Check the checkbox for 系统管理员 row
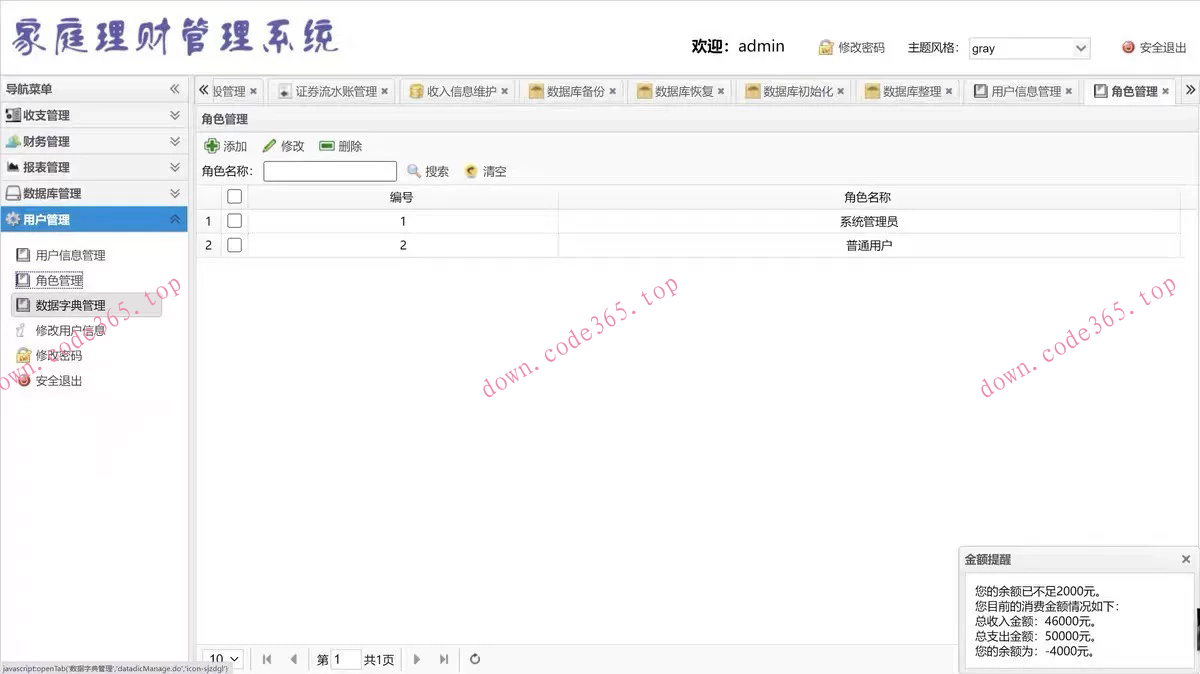Image resolution: width=1200 pixels, height=674 pixels. 233,221
